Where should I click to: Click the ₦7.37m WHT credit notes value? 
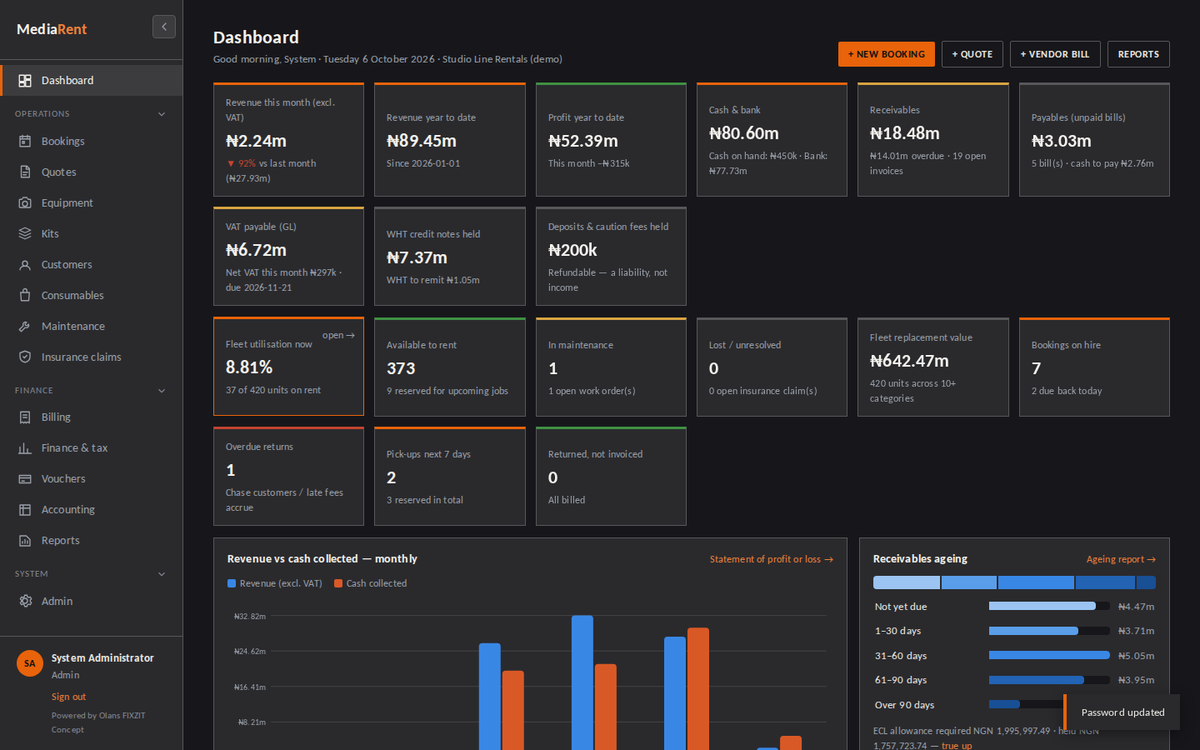point(417,257)
